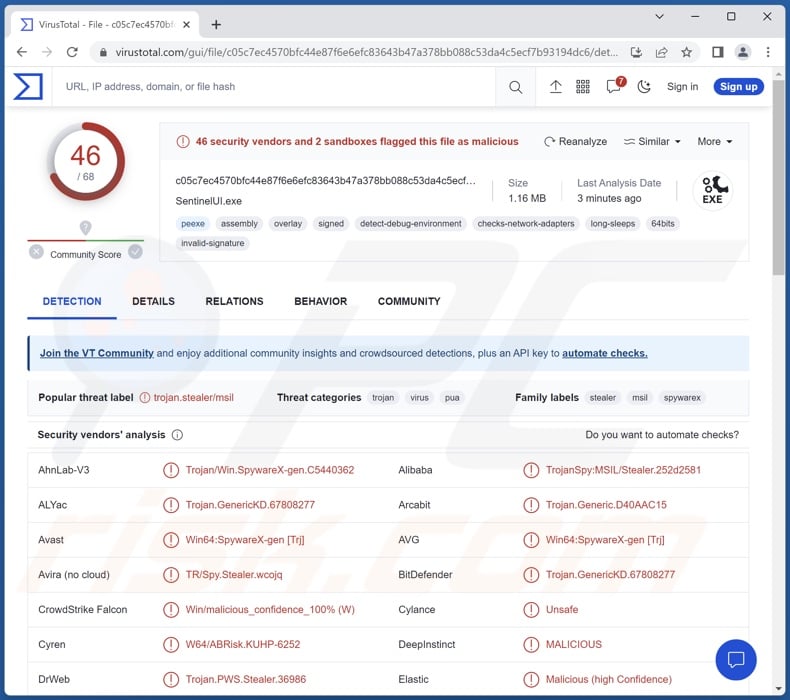The image size is (790, 700).
Task: Open the browser profile icon
Action: coord(743,52)
